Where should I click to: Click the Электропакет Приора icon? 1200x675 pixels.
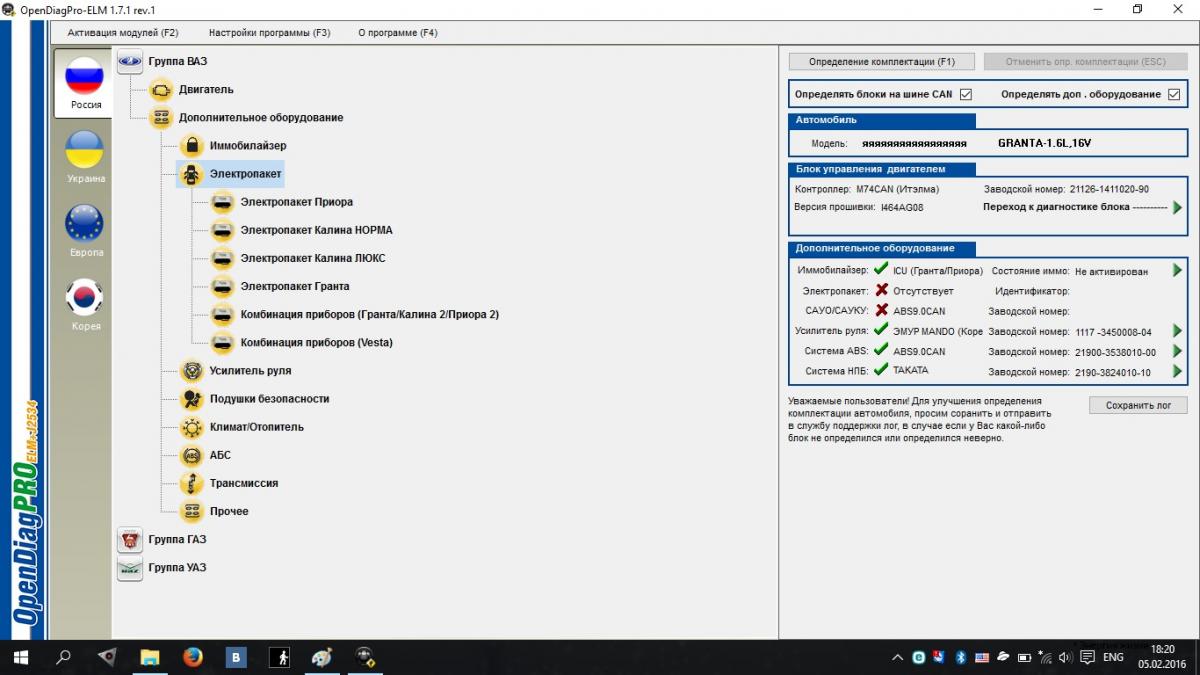223,202
